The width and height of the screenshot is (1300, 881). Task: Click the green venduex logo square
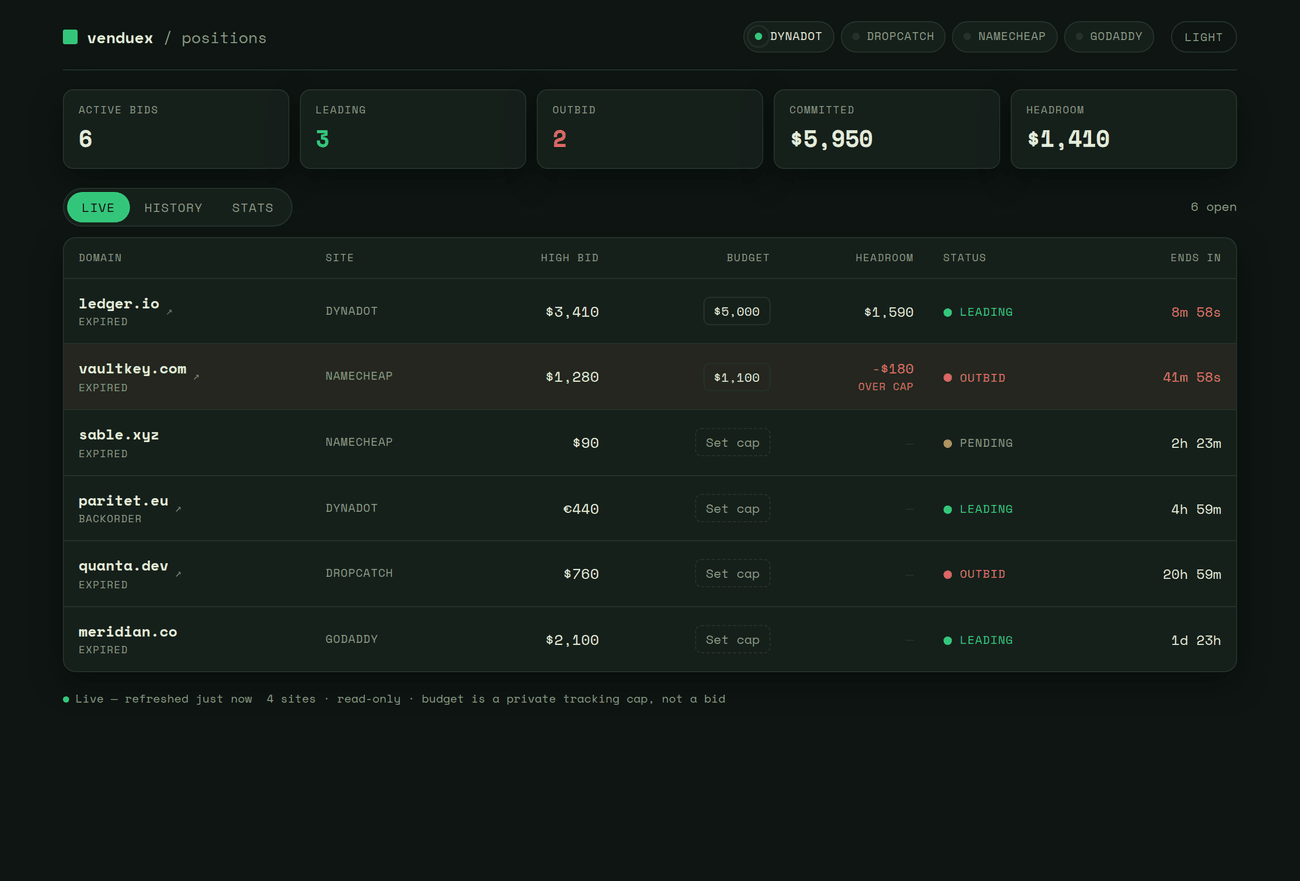(x=70, y=37)
